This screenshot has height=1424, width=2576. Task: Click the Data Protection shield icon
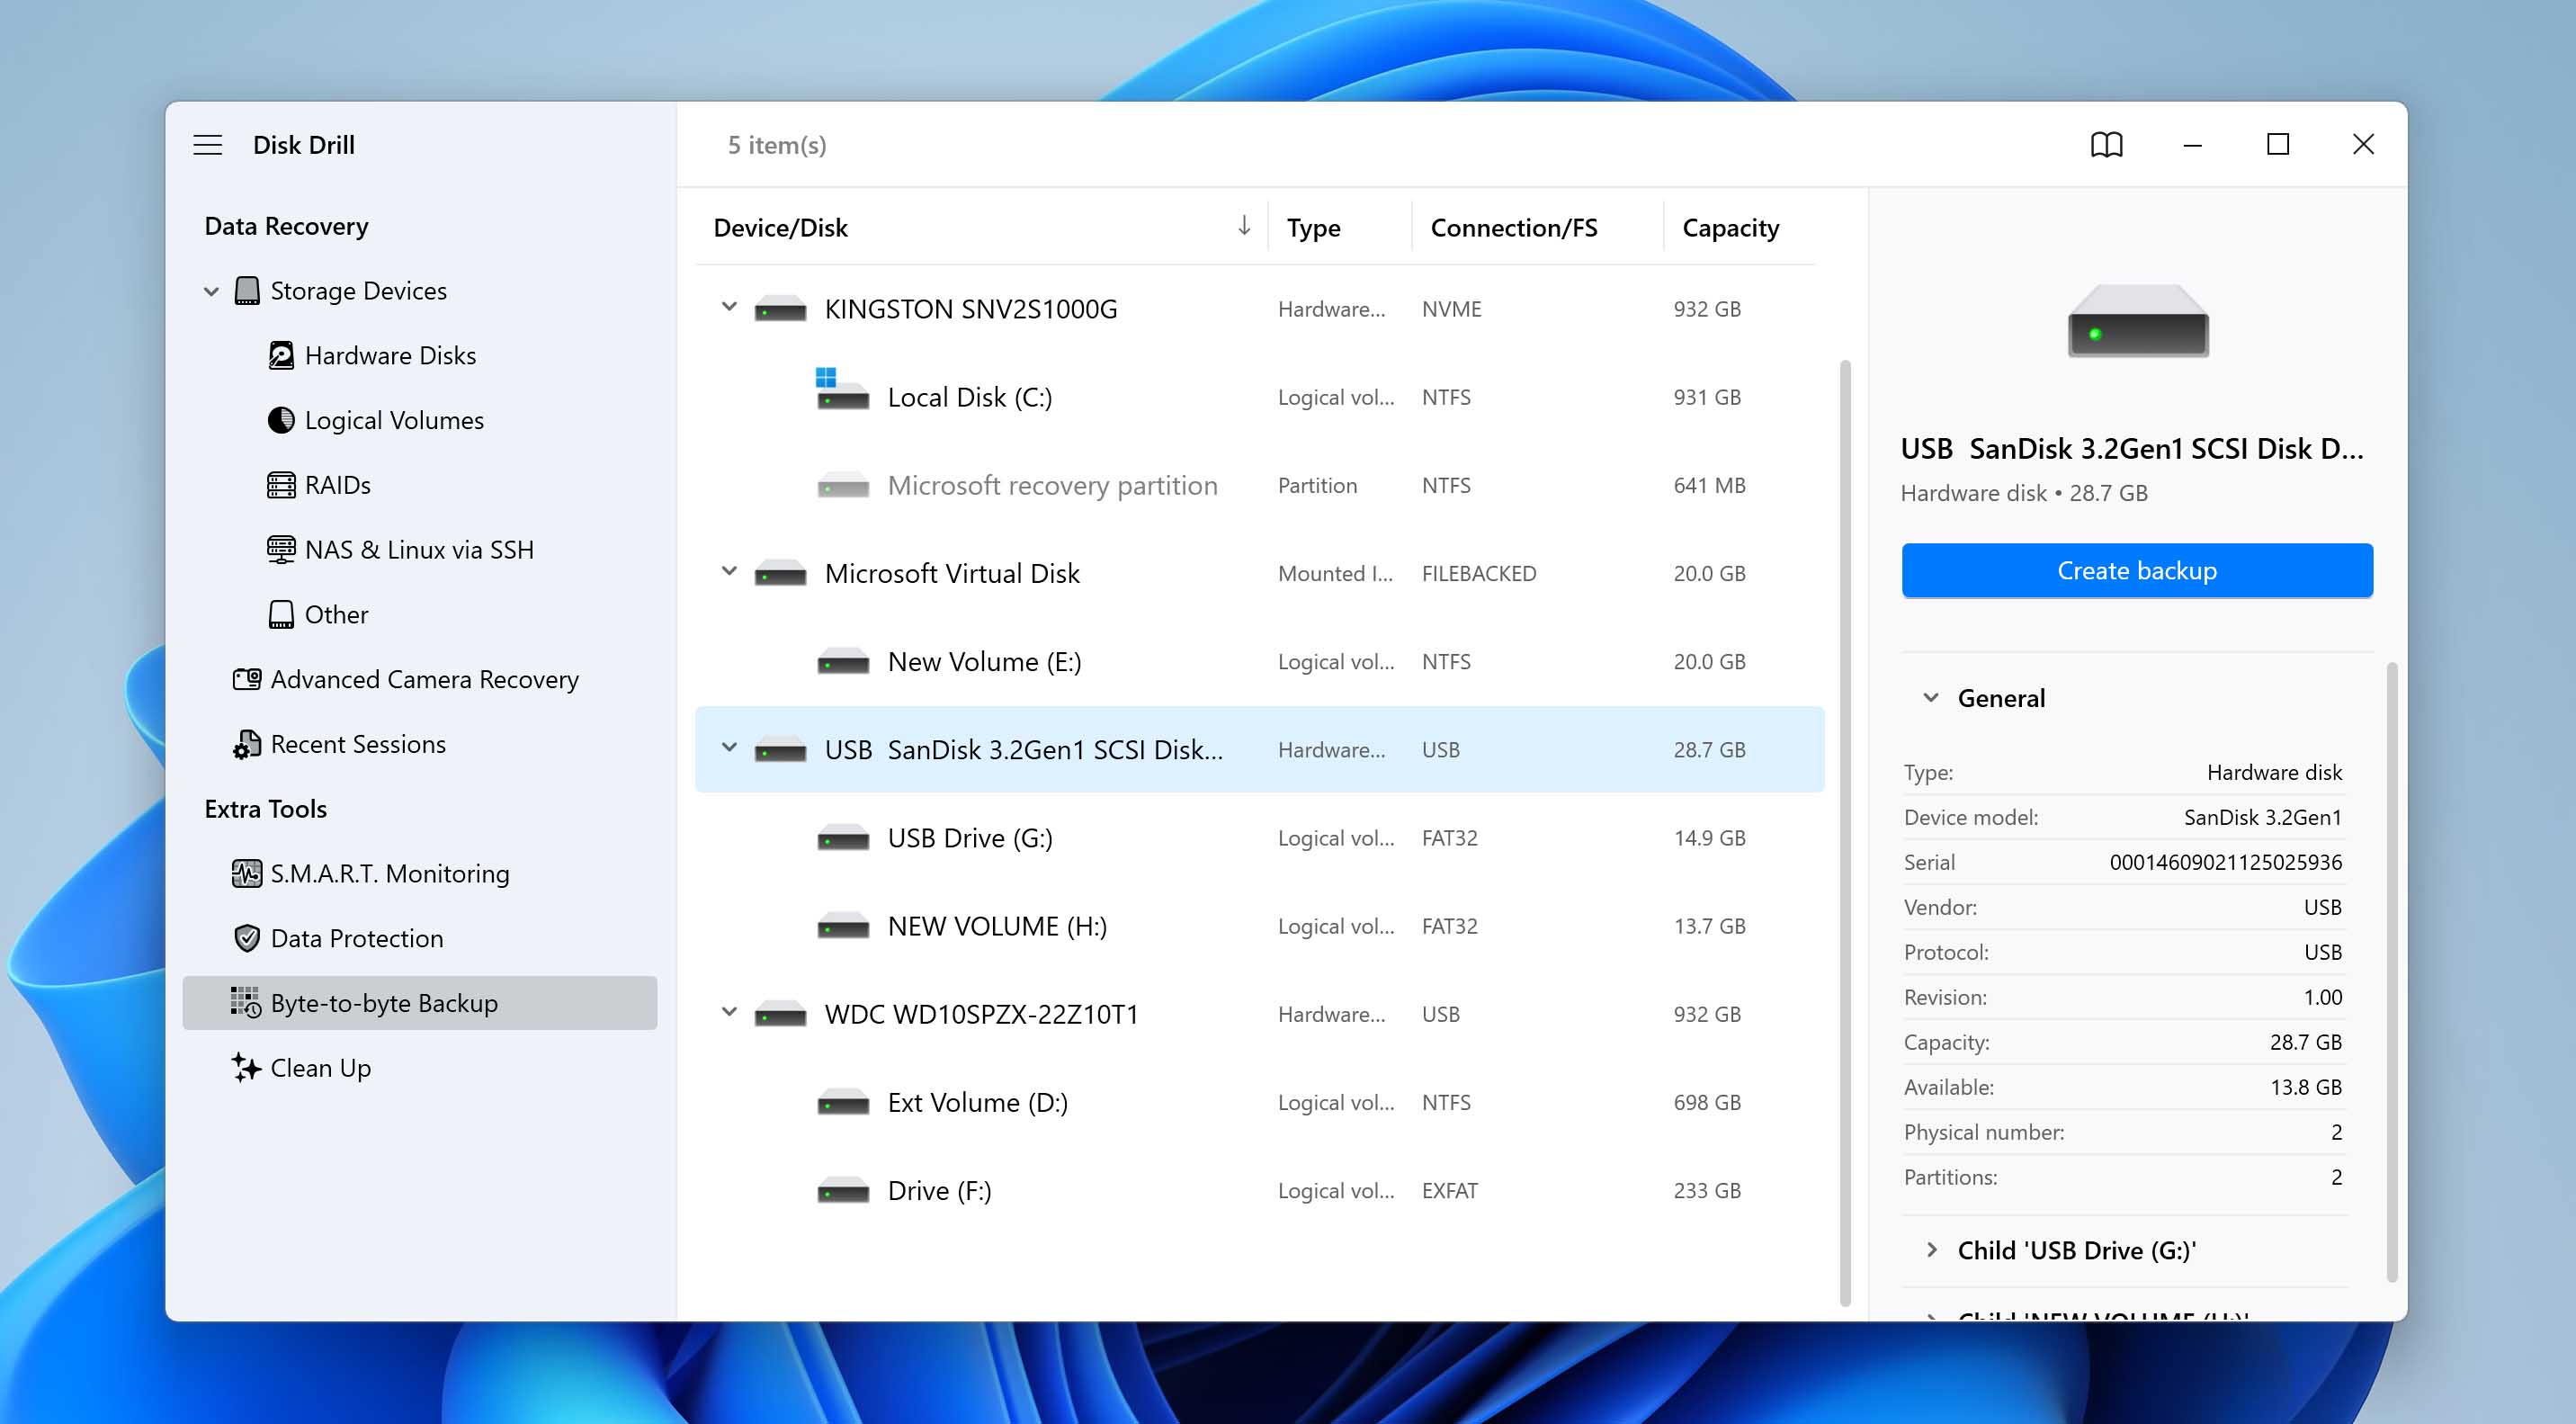(247, 938)
